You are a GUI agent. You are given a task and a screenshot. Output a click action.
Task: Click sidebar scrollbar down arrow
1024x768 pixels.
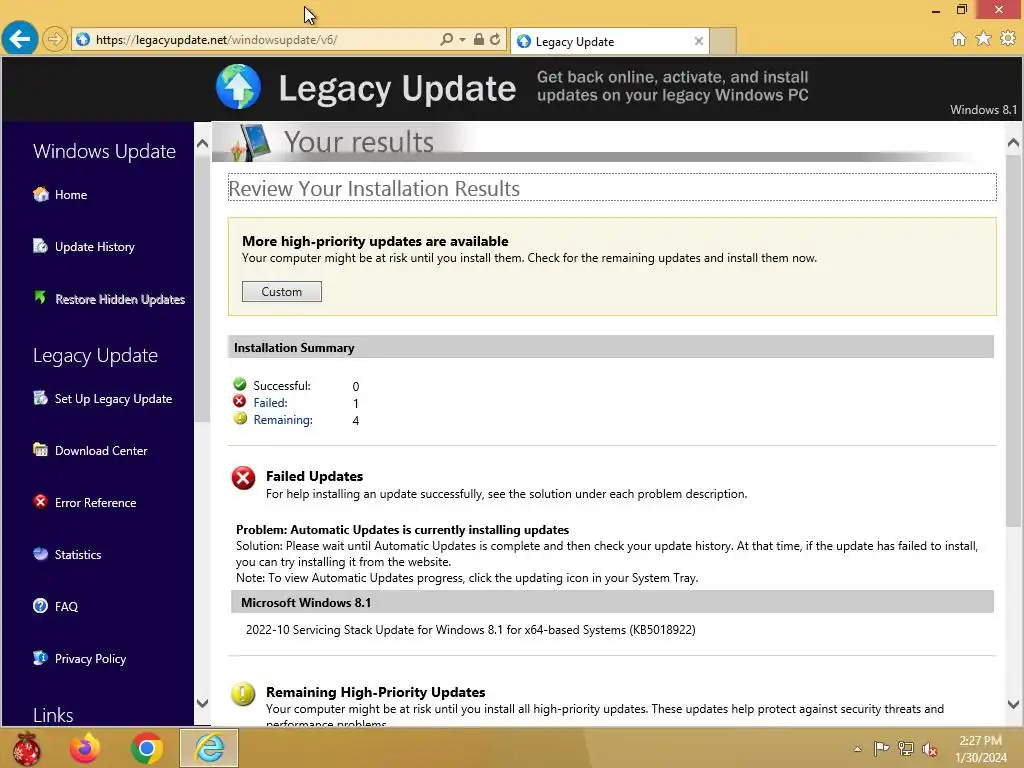tap(202, 704)
